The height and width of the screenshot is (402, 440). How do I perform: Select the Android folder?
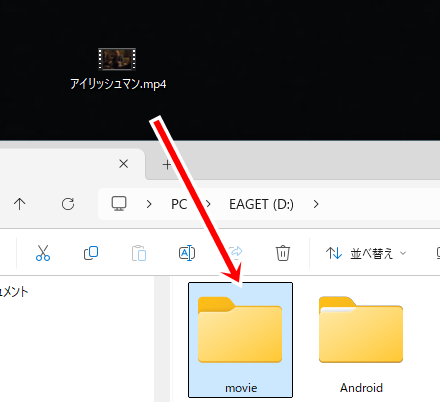tap(361, 340)
